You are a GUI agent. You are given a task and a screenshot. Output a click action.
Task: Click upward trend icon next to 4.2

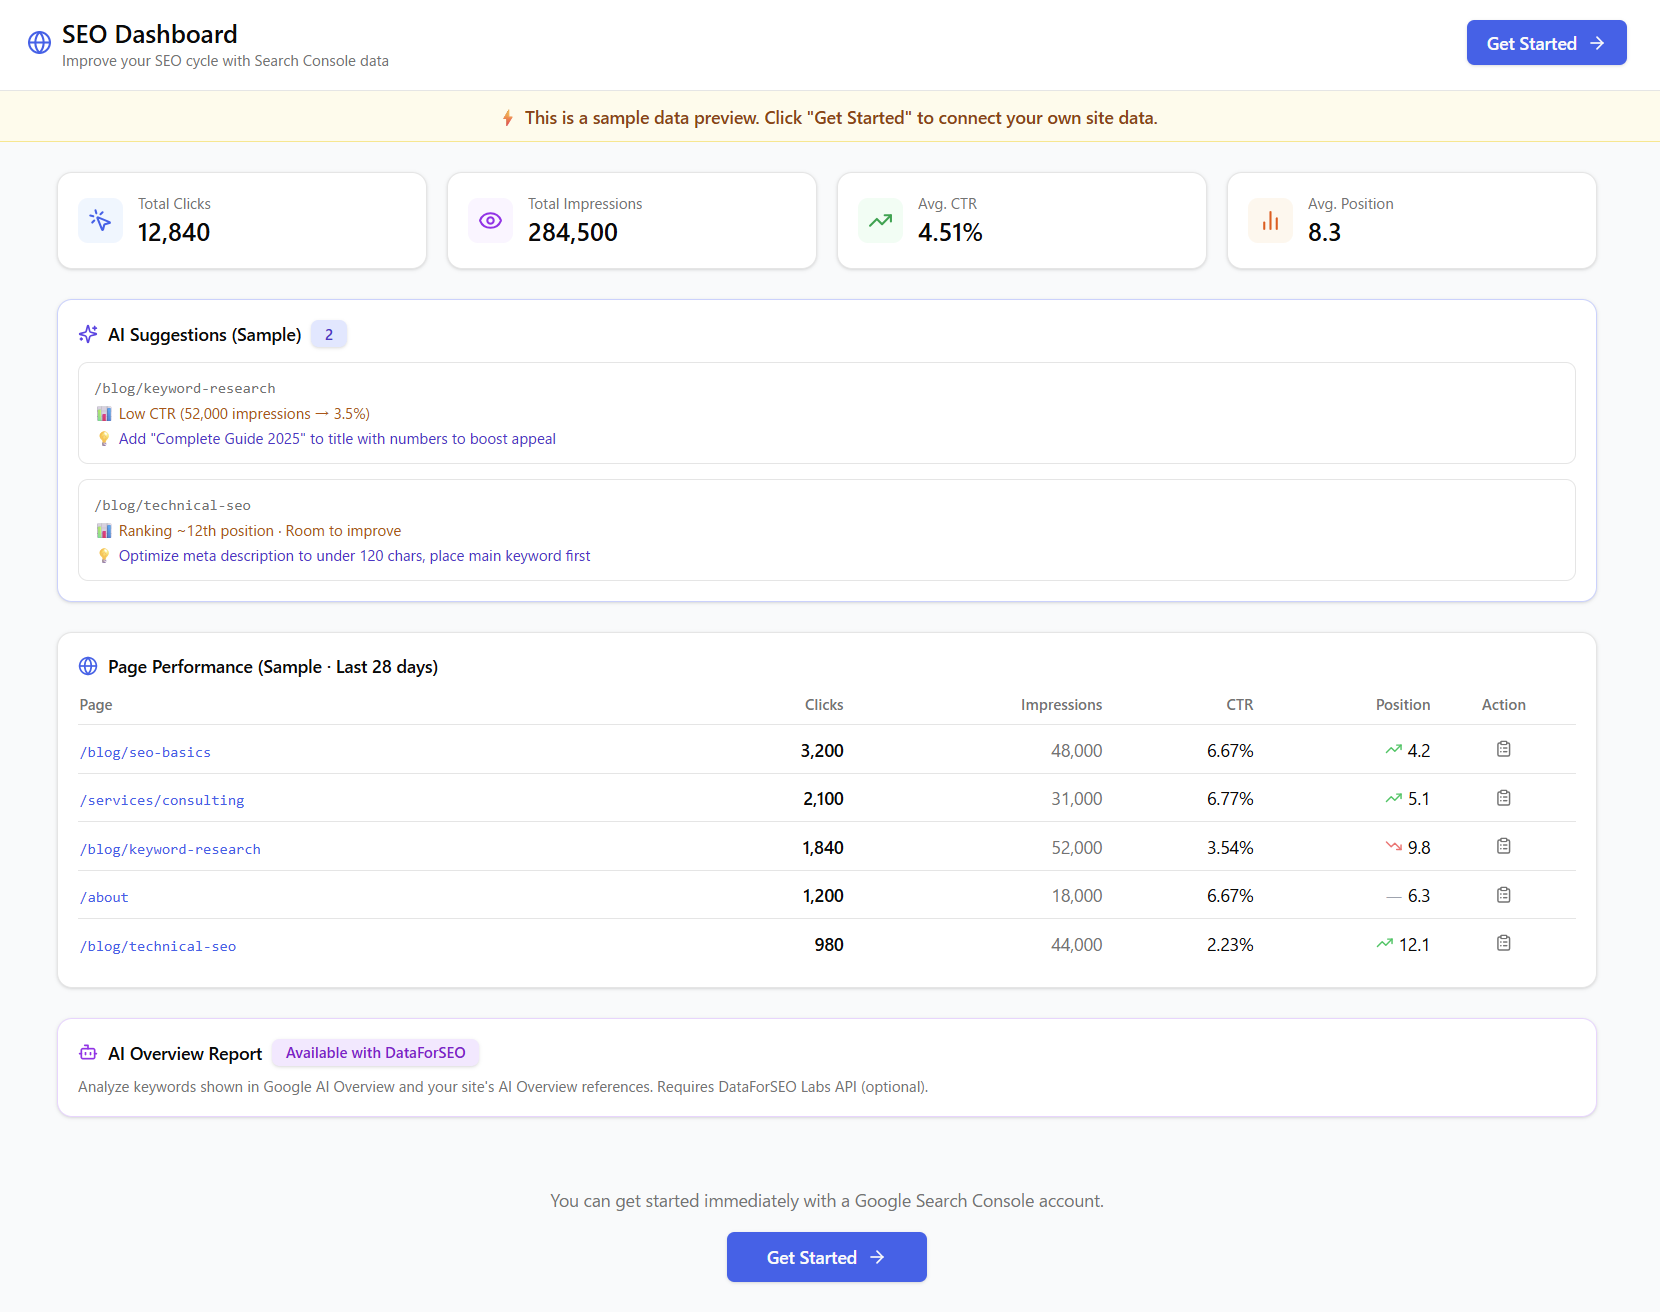pos(1393,750)
